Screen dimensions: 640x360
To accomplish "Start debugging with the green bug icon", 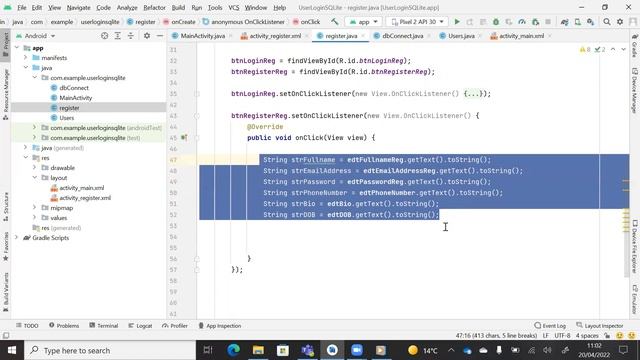I will (x=496, y=22).
